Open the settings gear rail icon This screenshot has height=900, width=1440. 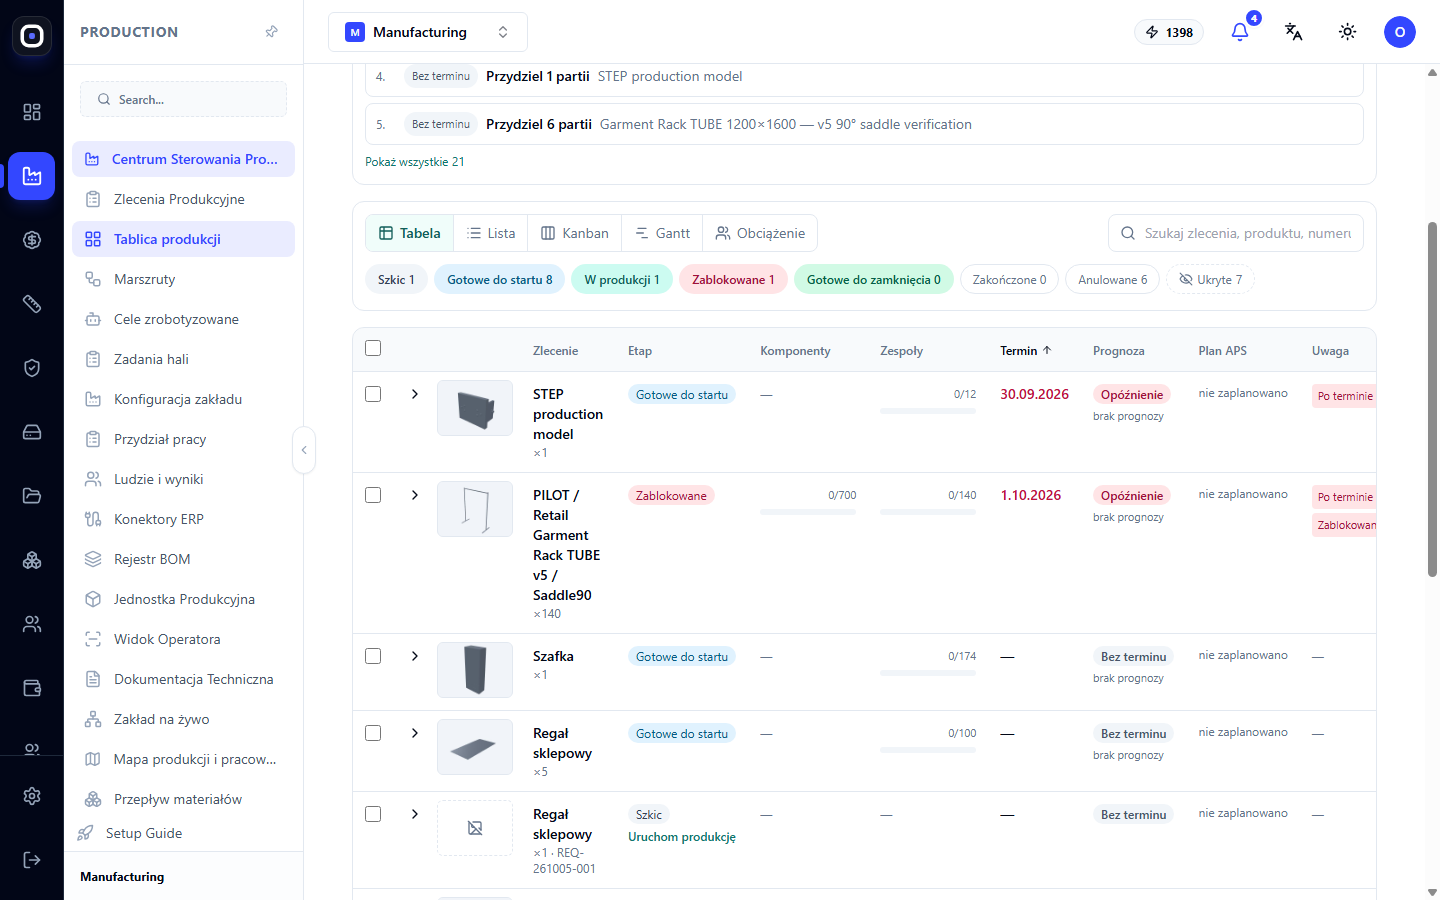click(x=32, y=796)
